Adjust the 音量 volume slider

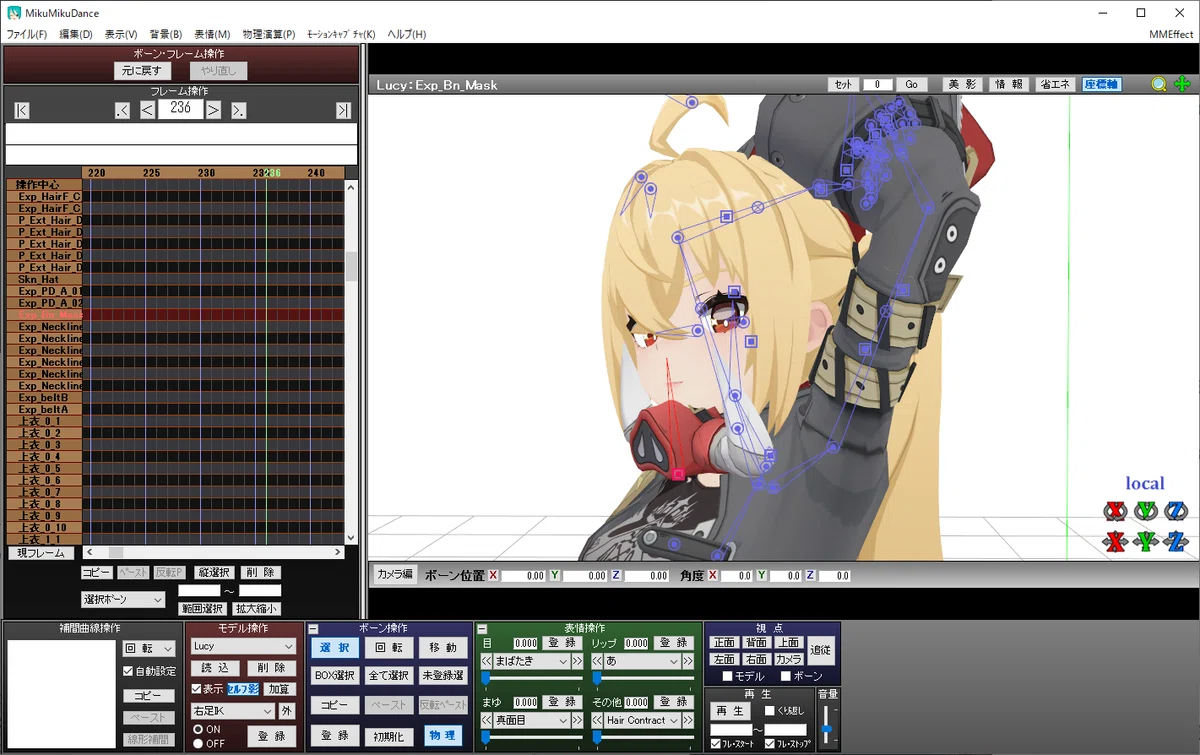pyautogui.click(x=827, y=725)
